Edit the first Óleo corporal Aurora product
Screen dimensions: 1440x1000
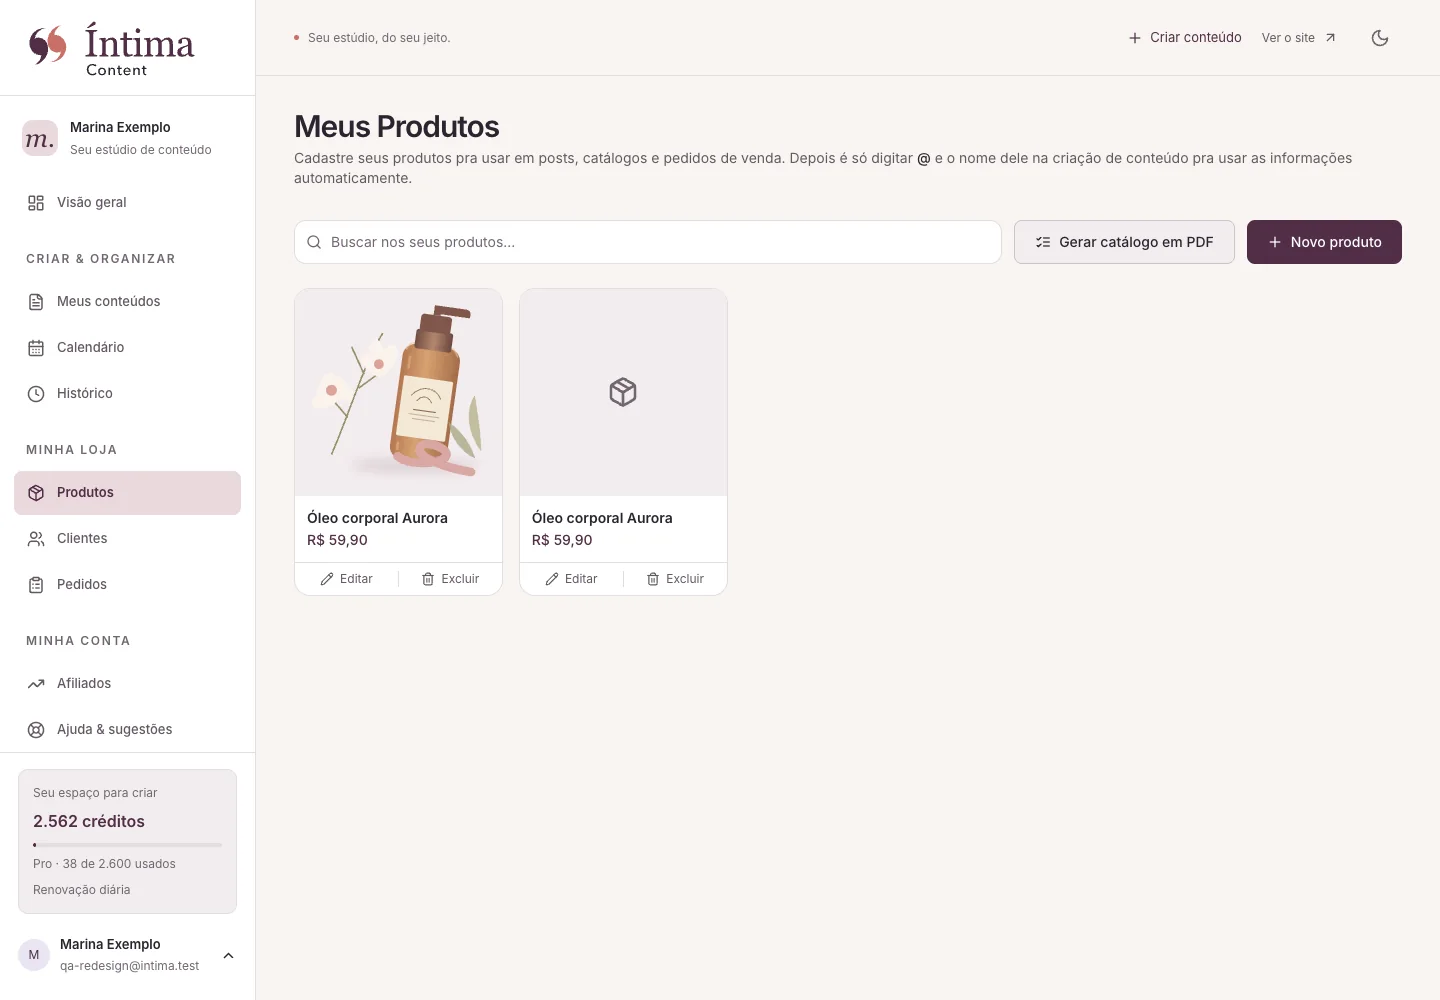(347, 579)
